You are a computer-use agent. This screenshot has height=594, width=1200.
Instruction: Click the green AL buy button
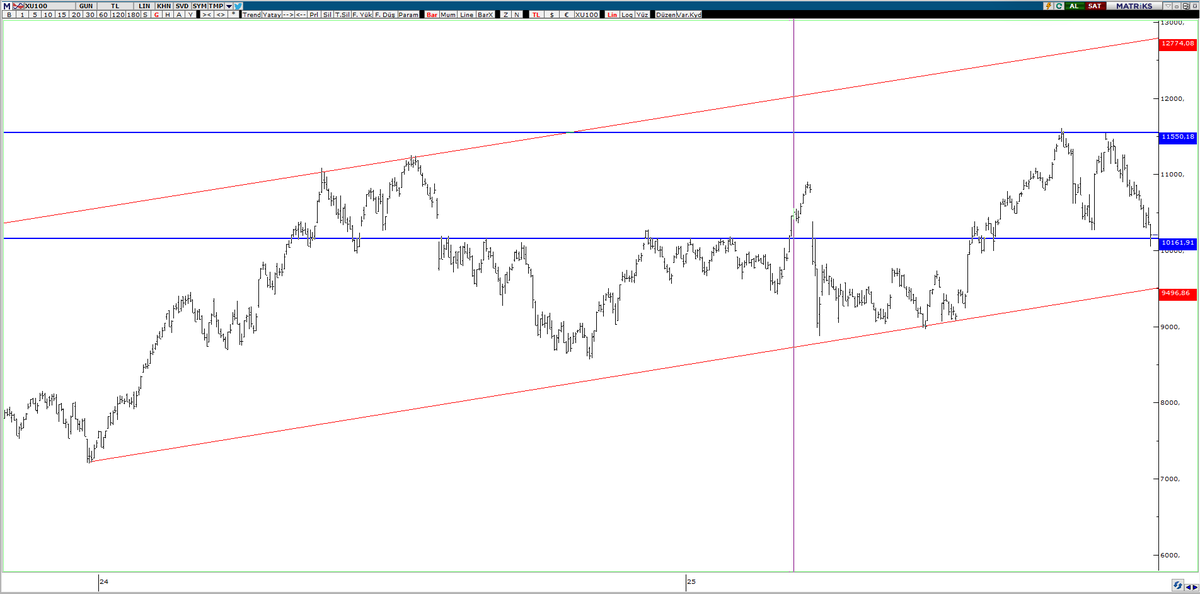tap(1074, 6)
